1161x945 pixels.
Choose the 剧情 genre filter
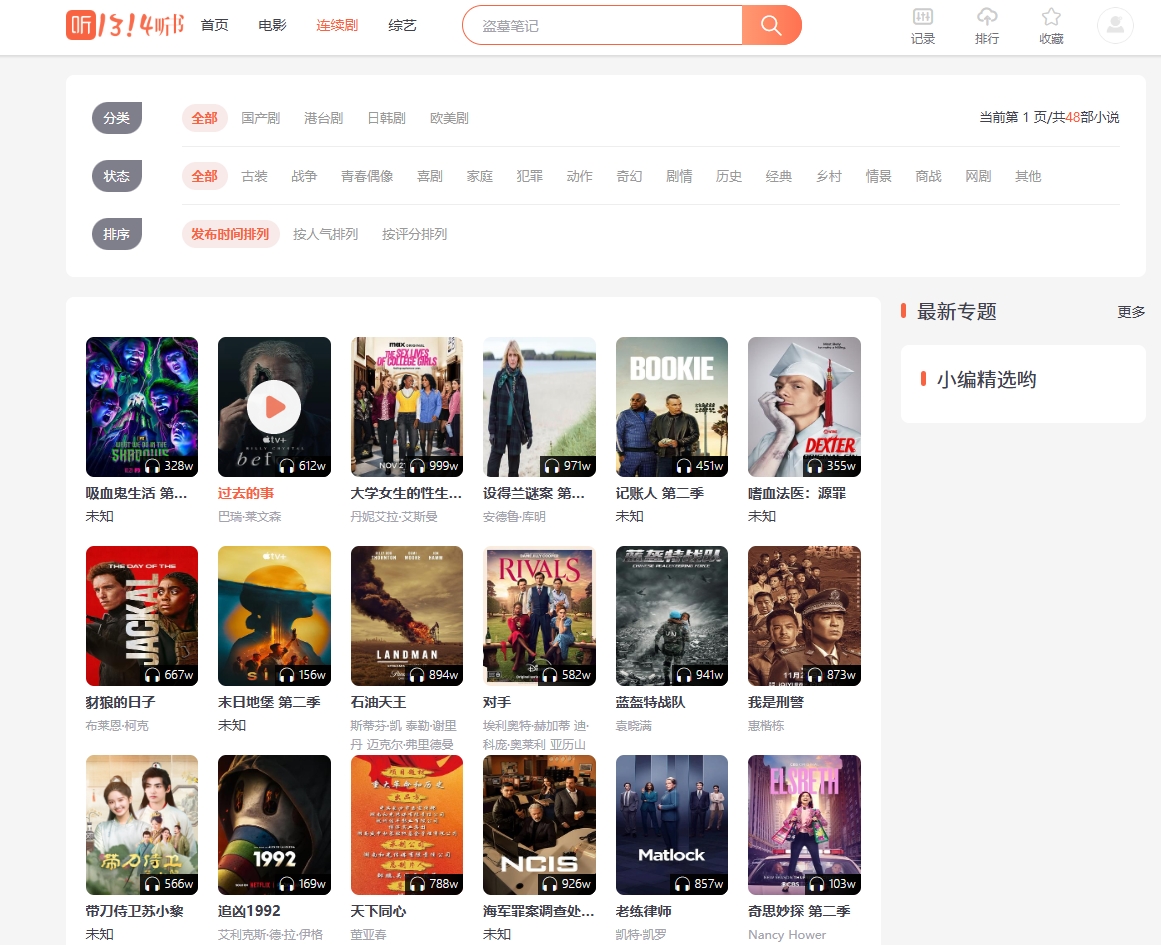pyautogui.click(x=679, y=176)
